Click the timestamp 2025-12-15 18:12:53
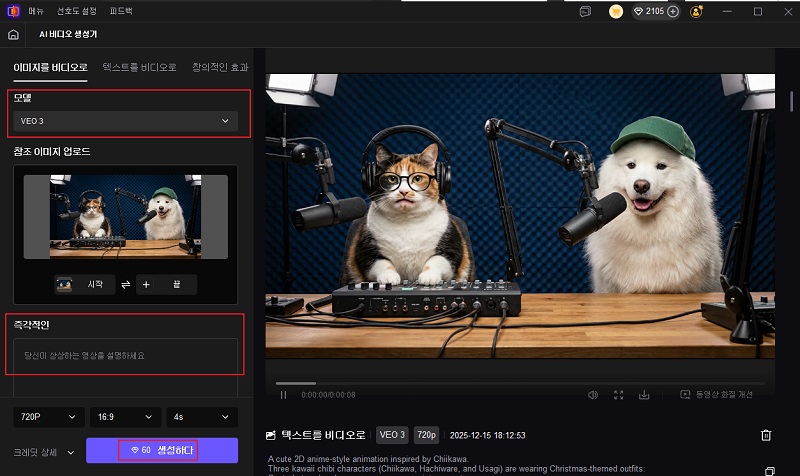The height and width of the screenshot is (476, 800). pos(487,435)
